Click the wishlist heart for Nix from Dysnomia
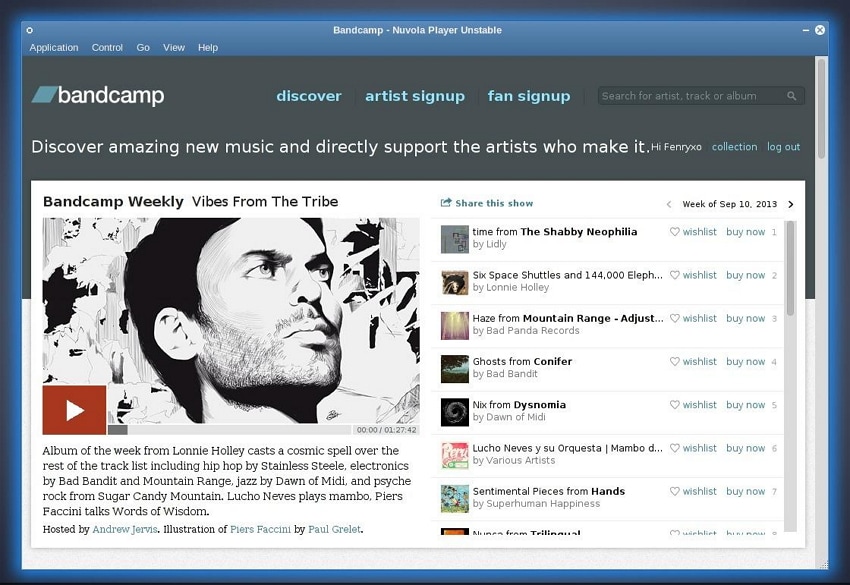850x585 pixels. click(x=674, y=404)
